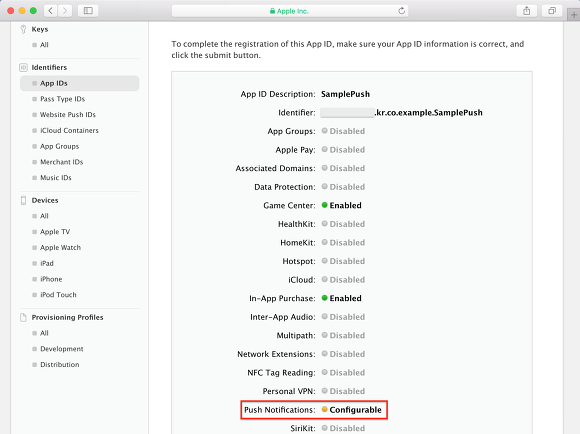580x434 pixels.
Task: Toggle the Safari sidebar button
Action: 88,11
